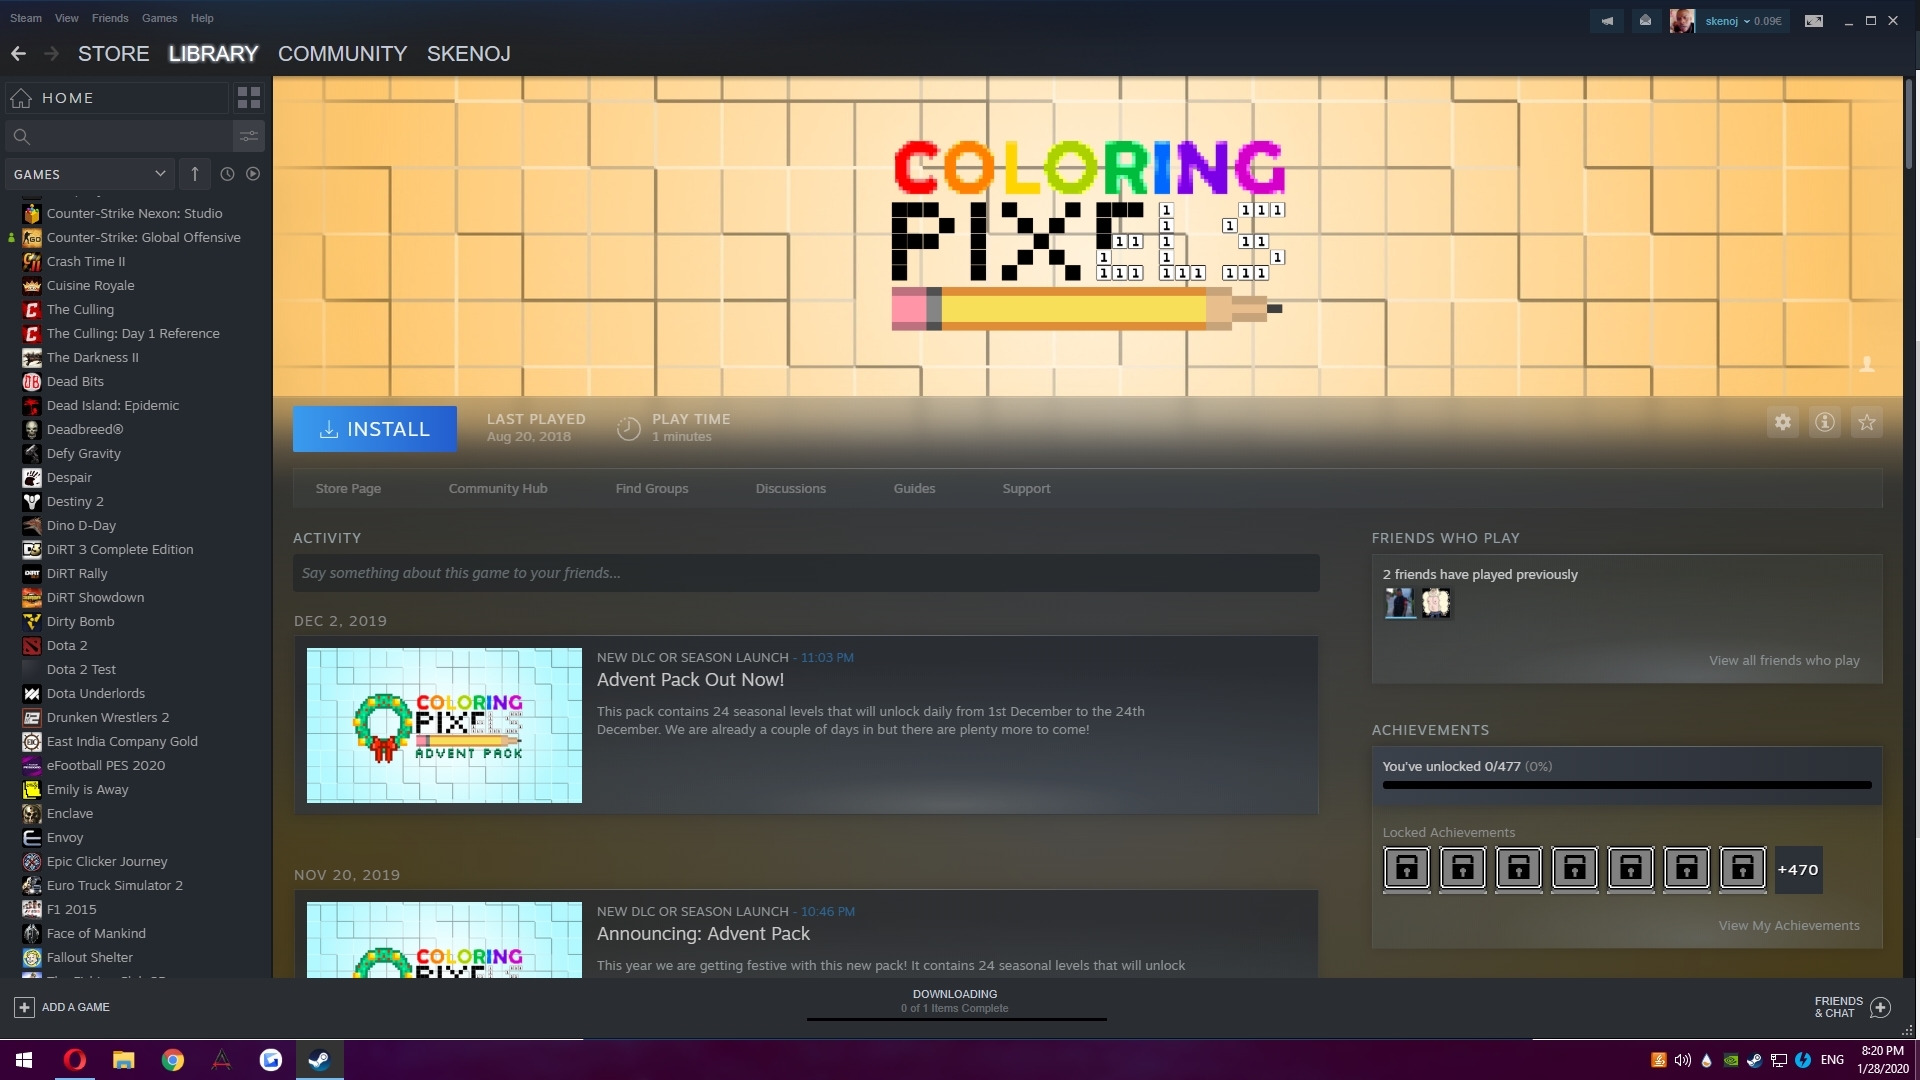The image size is (1920, 1080).
Task: Select Destiny 2 in games list
Action: pyautogui.click(x=75, y=502)
